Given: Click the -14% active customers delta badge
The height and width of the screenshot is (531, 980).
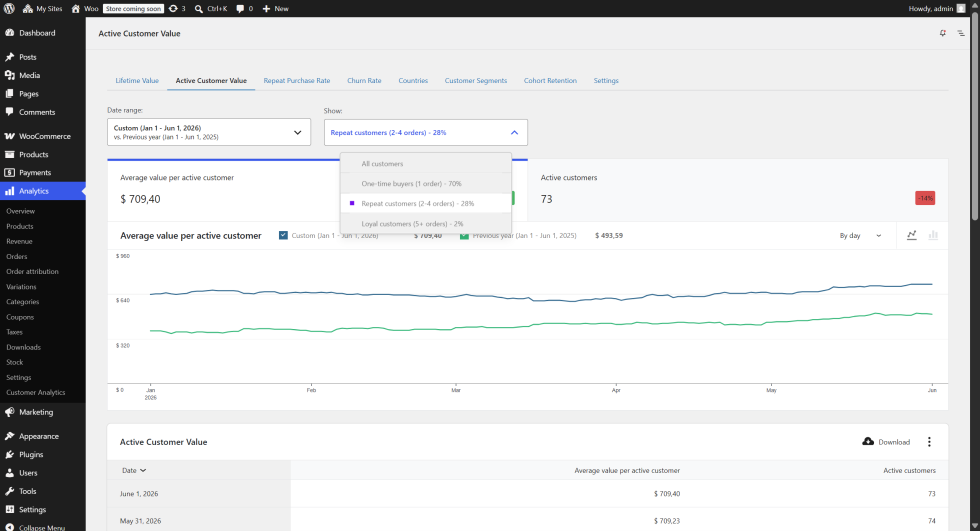Looking at the screenshot, I should pyautogui.click(x=925, y=199).
